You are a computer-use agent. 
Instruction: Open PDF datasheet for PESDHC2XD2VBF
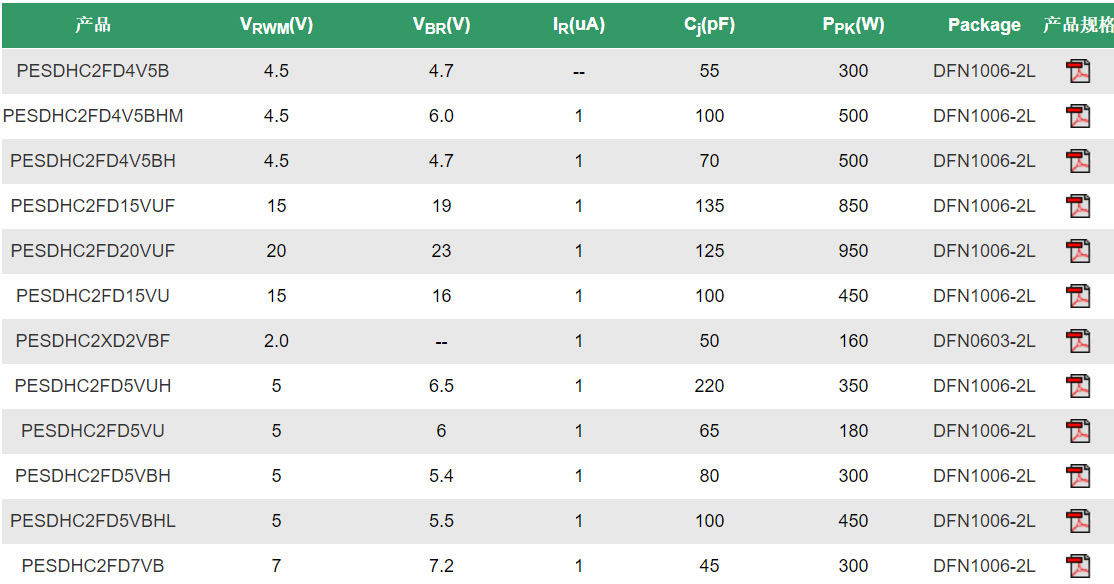click(x=1078, y=341)
